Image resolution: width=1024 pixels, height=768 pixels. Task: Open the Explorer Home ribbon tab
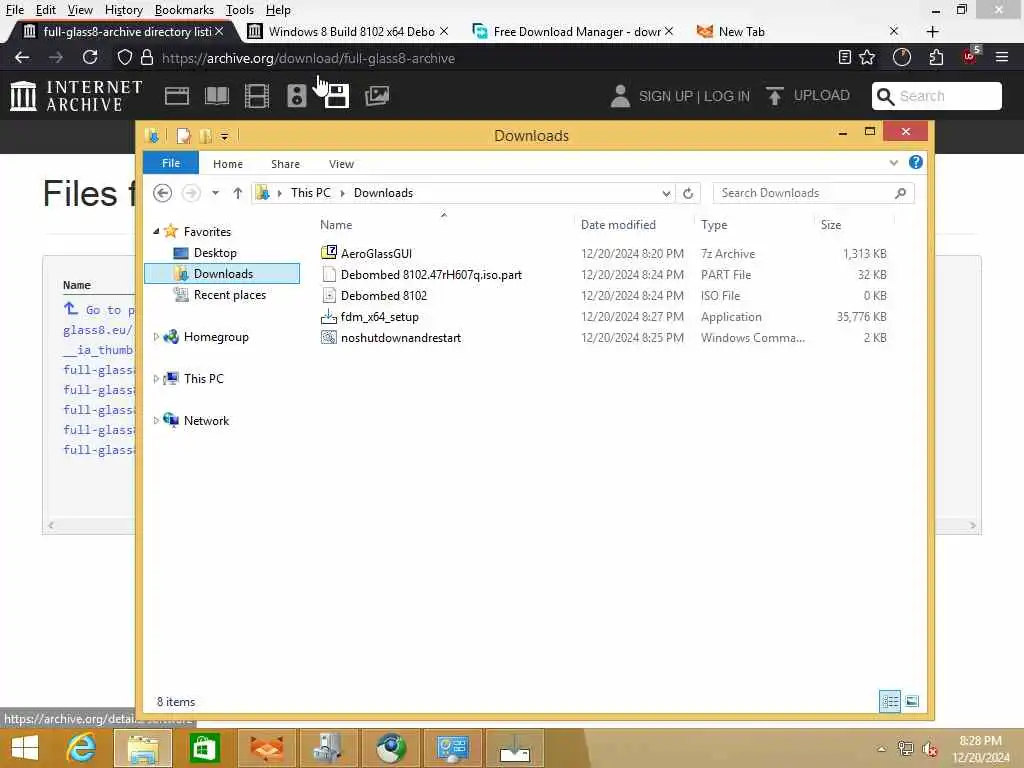228,164
